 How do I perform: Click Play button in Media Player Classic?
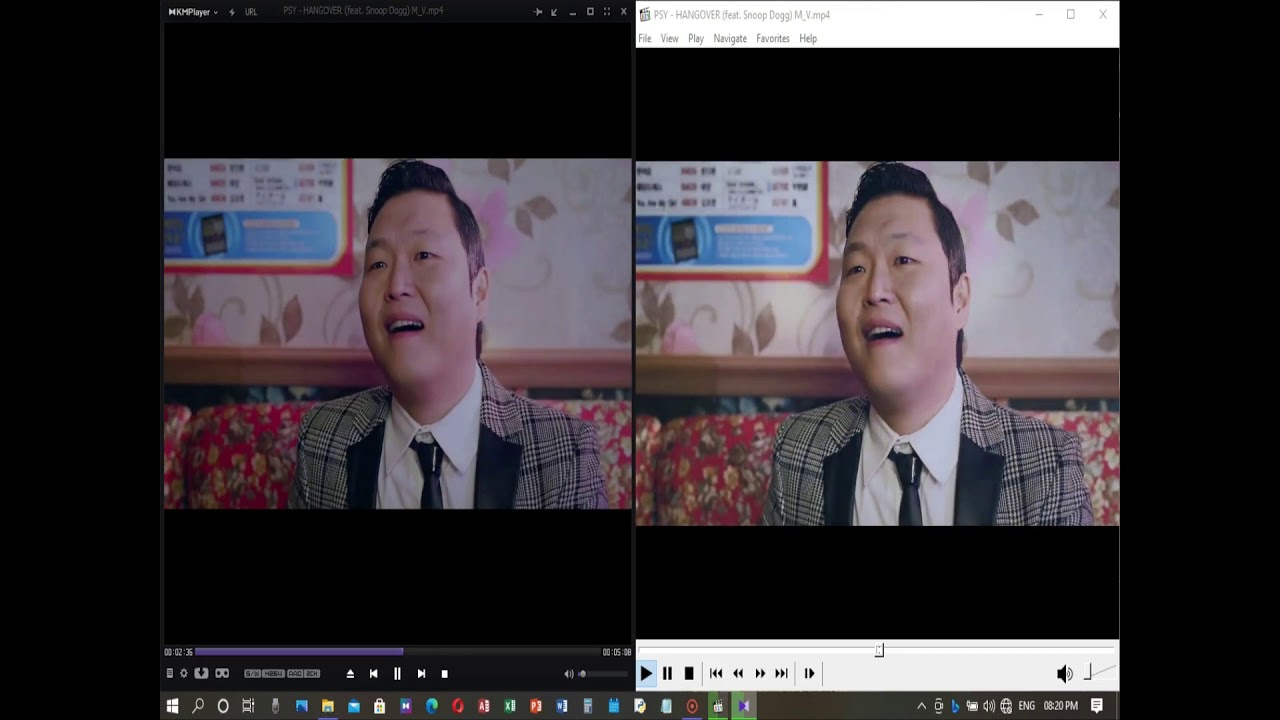646,674
